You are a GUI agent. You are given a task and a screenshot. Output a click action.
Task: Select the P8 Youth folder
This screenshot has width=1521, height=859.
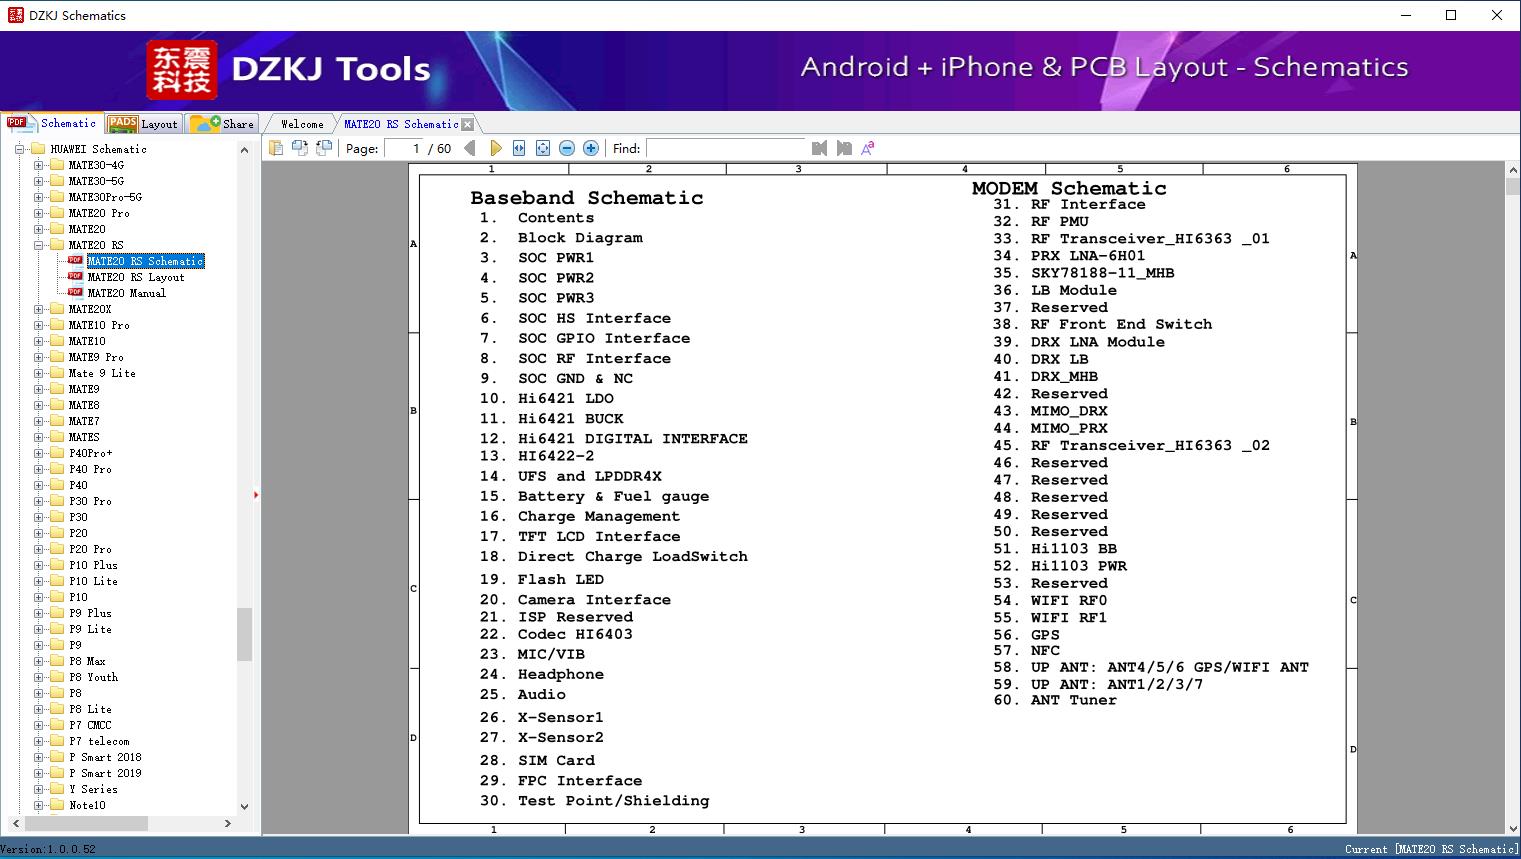tap(93, 677)
